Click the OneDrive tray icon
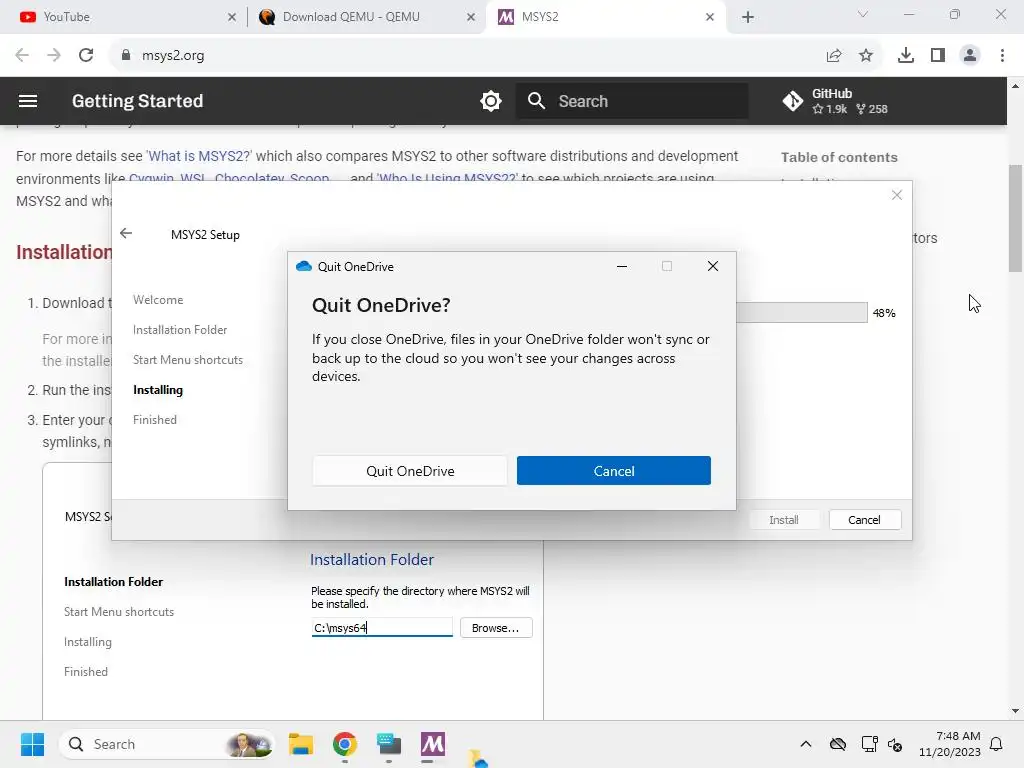1024x768 pixels. tap(838, 744)
